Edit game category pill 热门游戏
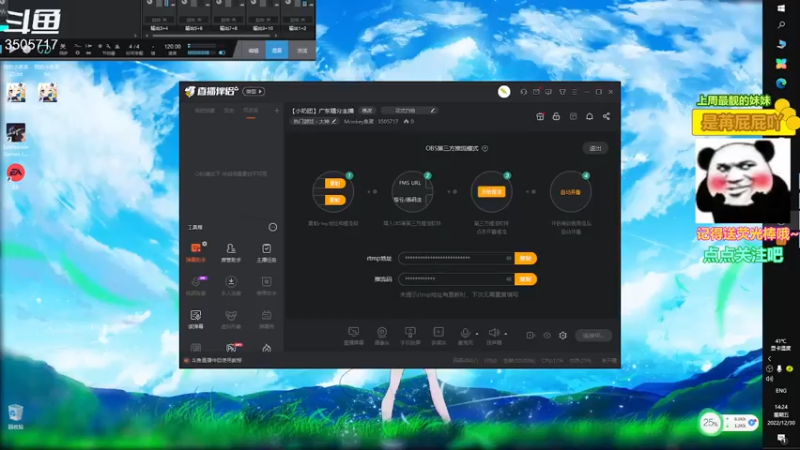Image resolution: width=800 pixels, height=450 pixels. pos(315,121)
